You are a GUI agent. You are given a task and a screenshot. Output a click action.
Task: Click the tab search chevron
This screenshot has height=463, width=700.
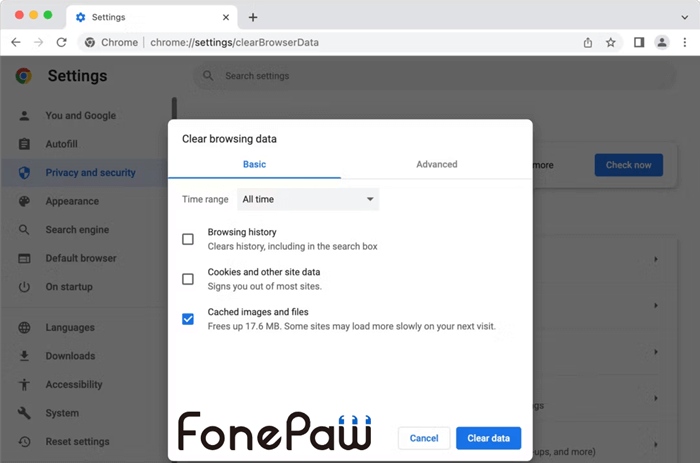point(684,17)
